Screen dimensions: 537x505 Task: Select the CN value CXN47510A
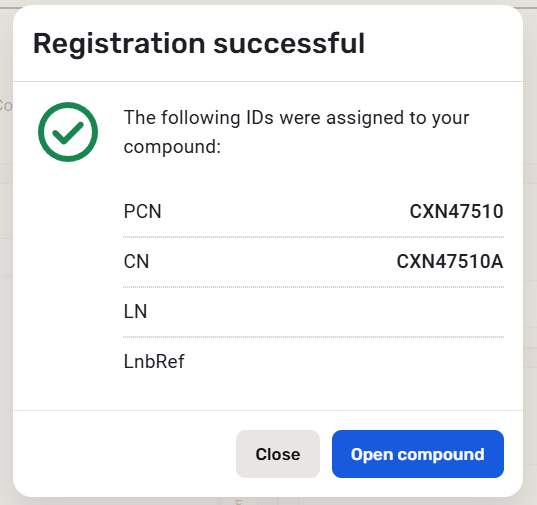pyautogui.click(x=450, y=262)
